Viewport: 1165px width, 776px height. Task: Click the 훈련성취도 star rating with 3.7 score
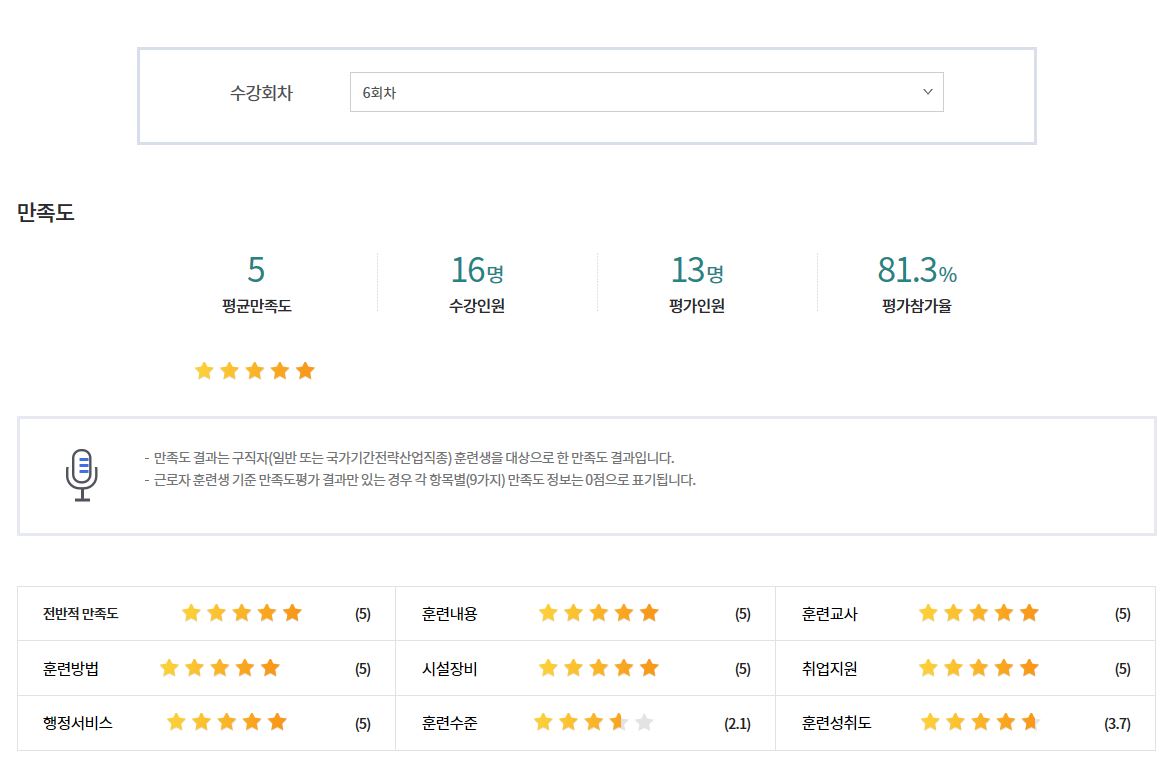pyautogui.click(x=980, y=722)
